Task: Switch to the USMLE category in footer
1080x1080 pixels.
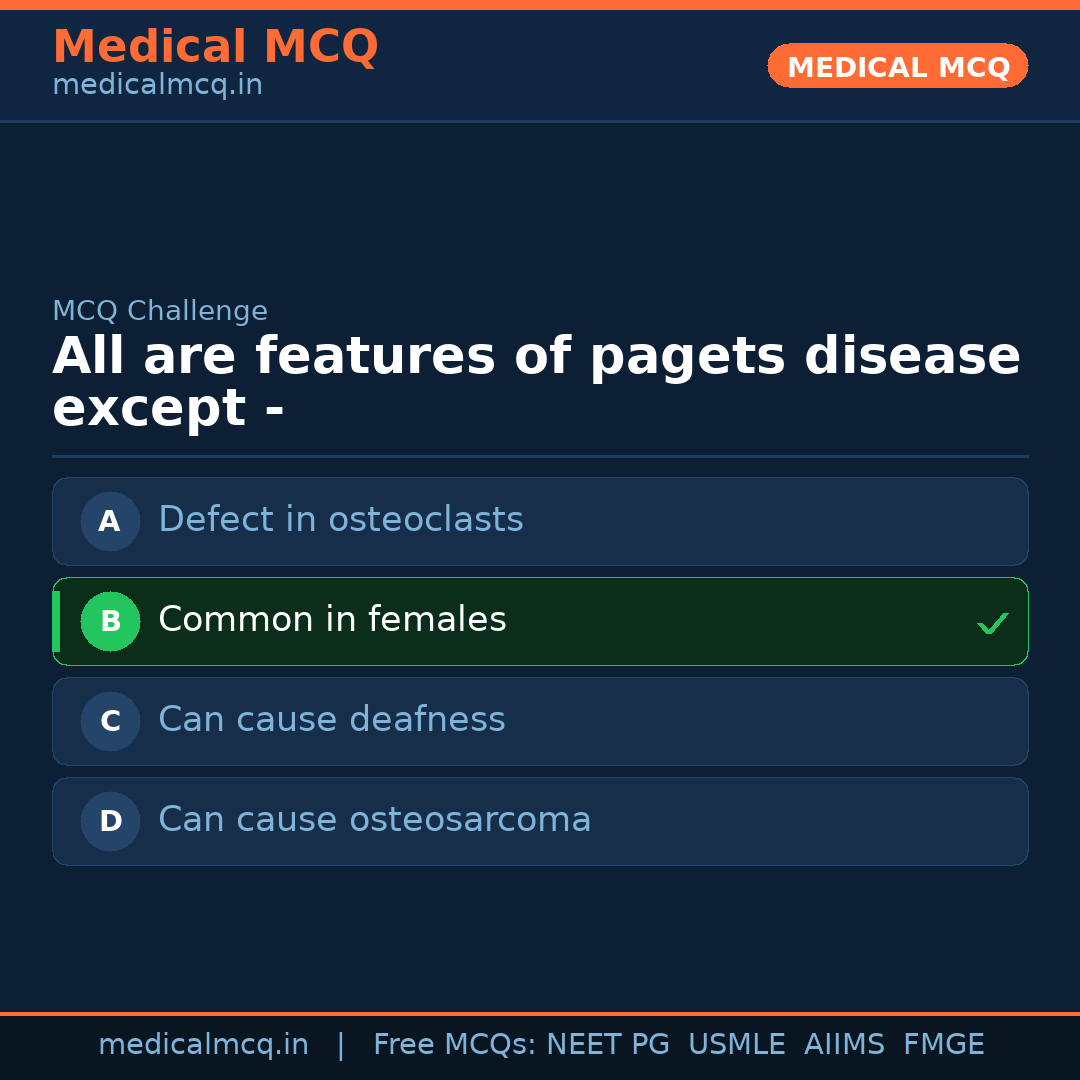Action: click(737, 1044)
